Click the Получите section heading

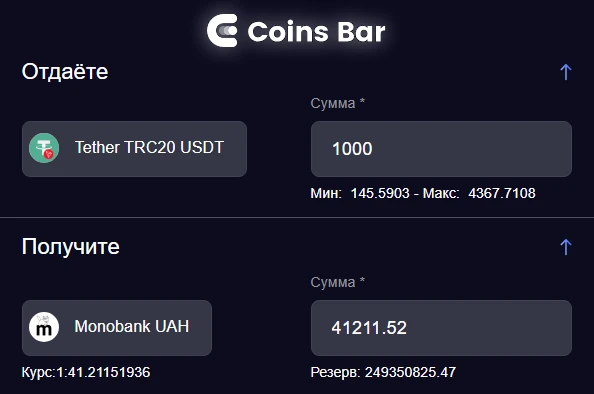tap(70, 247)
